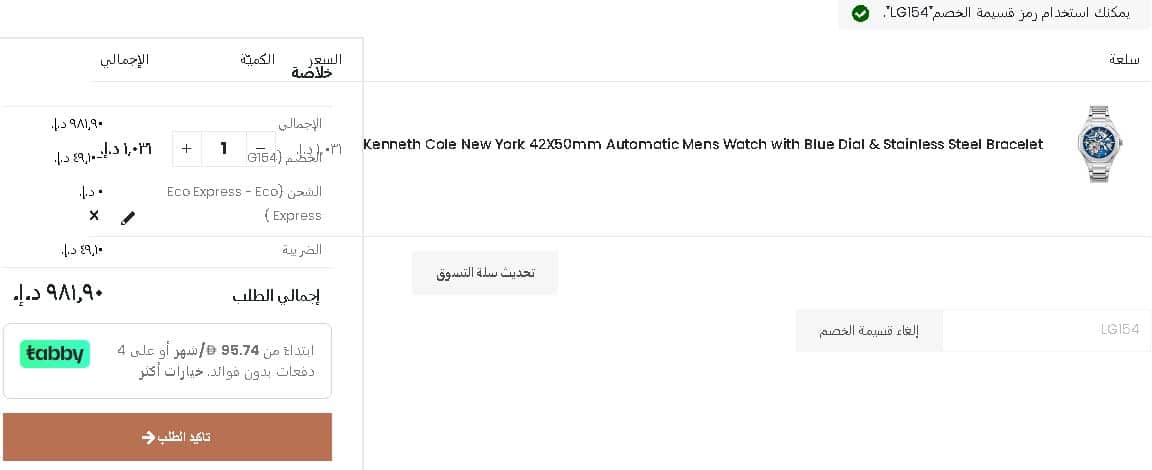Open the Kenneth Cole watch thumbnail
The image size is (1152, 470).
(x=1099, y=144)
